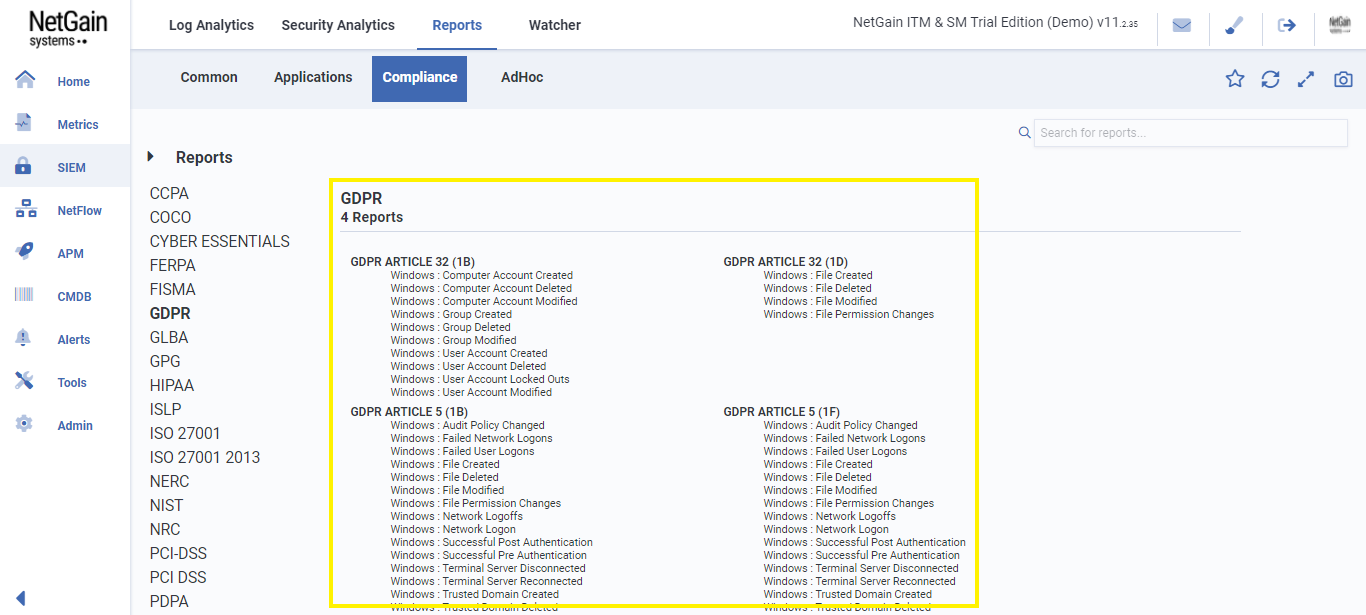Click the logout arrow icon
Viewport: 1366px width, 615px height.
pos(1287,26)
